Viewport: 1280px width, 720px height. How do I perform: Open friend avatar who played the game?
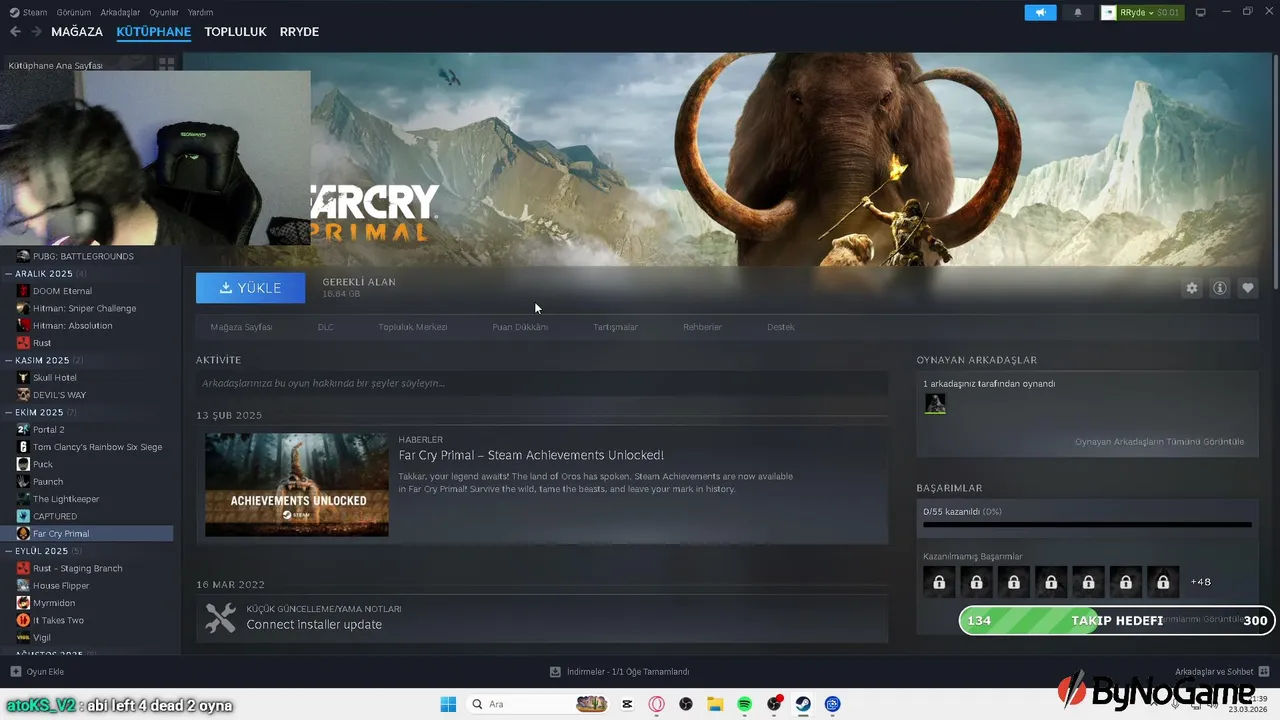point(934,403)
